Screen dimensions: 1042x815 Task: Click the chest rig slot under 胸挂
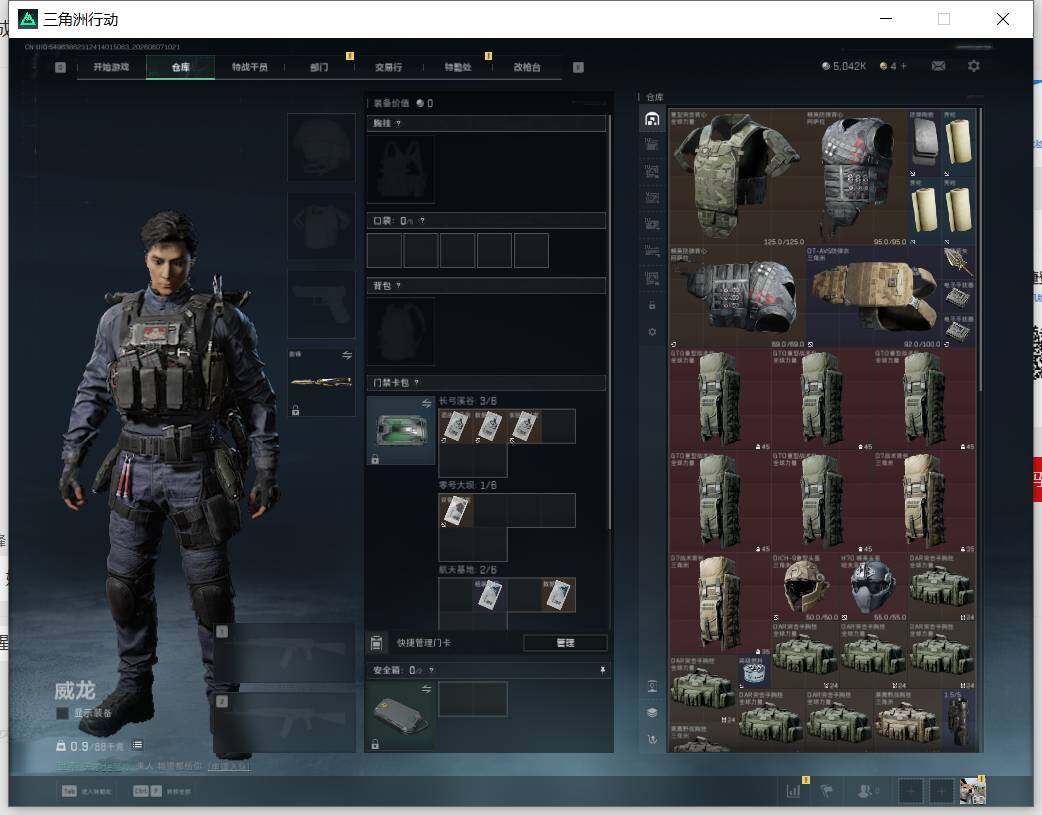pyautogui.click(x=401, y=170)
